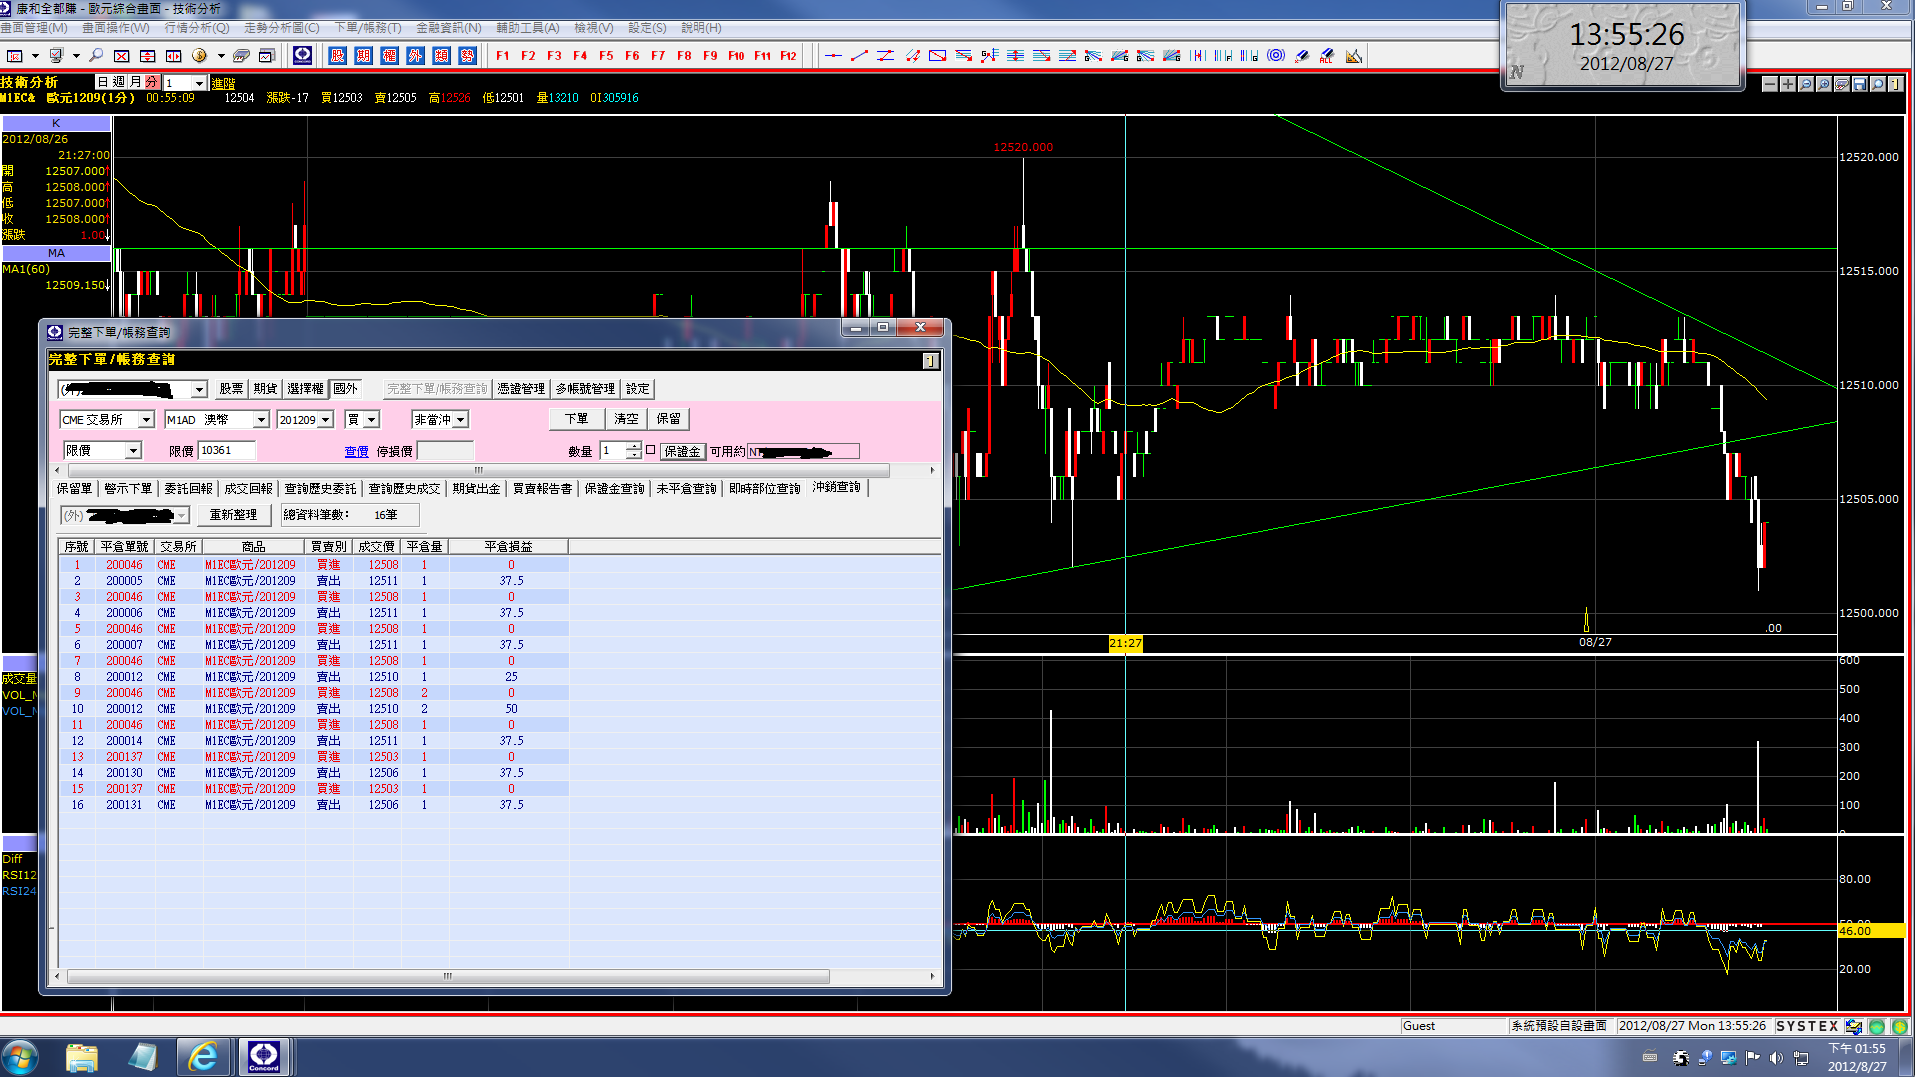Increase the 數量 quantity with the stepper
The height and width of the screenshot is (1081, 1915).
tap(634, 446)
